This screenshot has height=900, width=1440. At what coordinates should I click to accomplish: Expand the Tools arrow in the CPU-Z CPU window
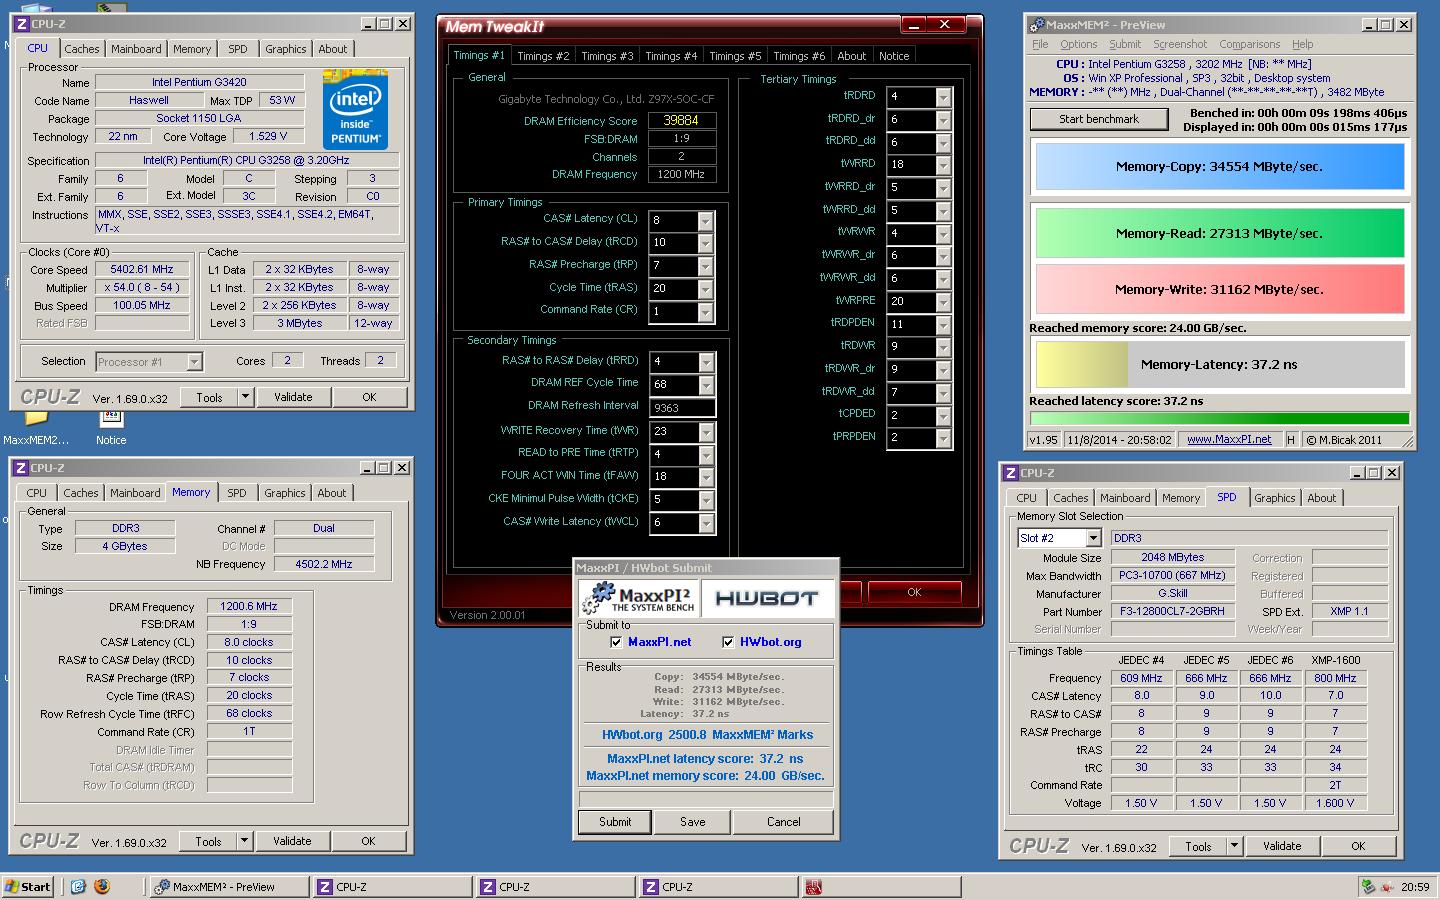pos(245,397)
